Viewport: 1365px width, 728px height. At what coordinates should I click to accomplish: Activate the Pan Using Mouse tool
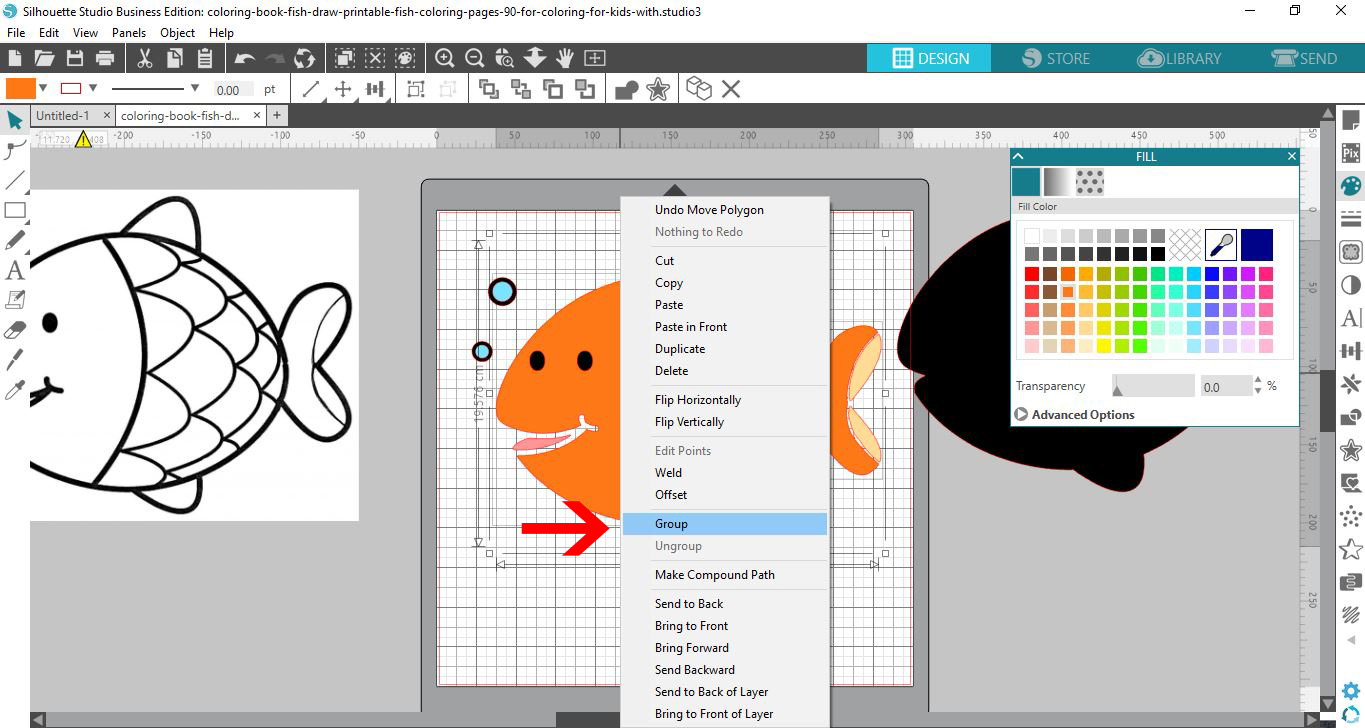(565, 57)
